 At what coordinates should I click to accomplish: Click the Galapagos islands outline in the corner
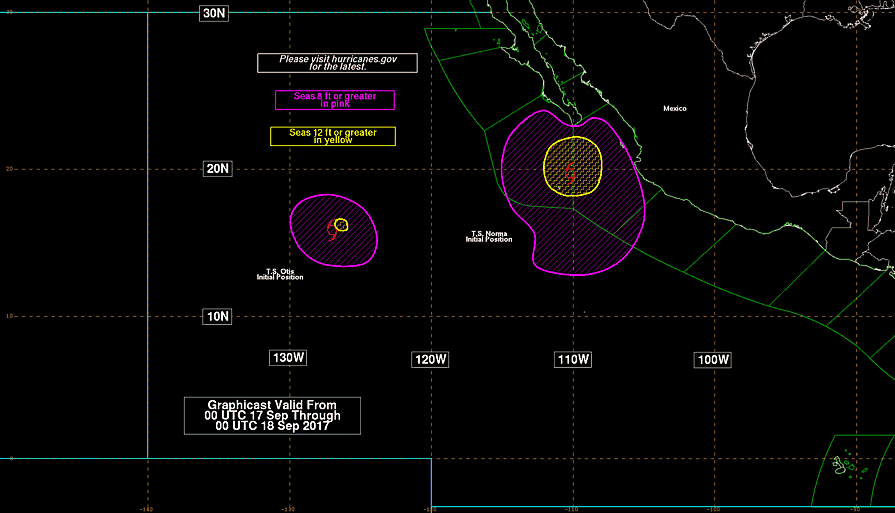pyautogui.click(x=849, y=465)
